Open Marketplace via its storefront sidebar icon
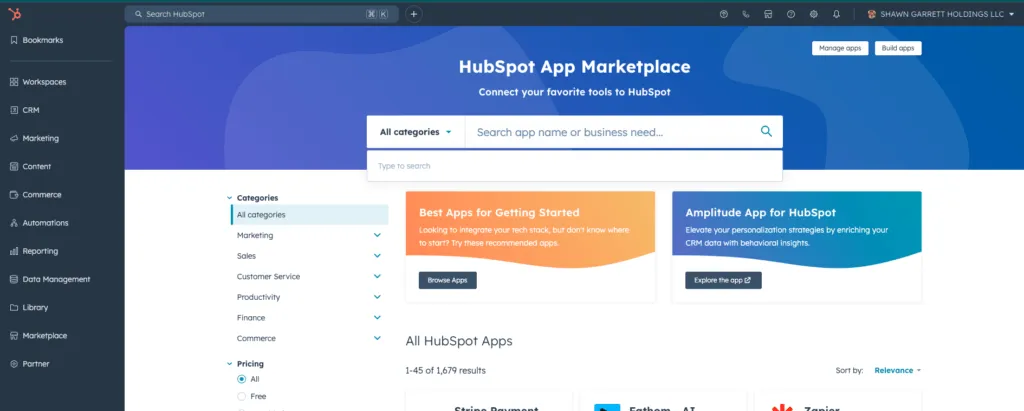Viewport: 1024px width, 411px height. tap(14, 336)
